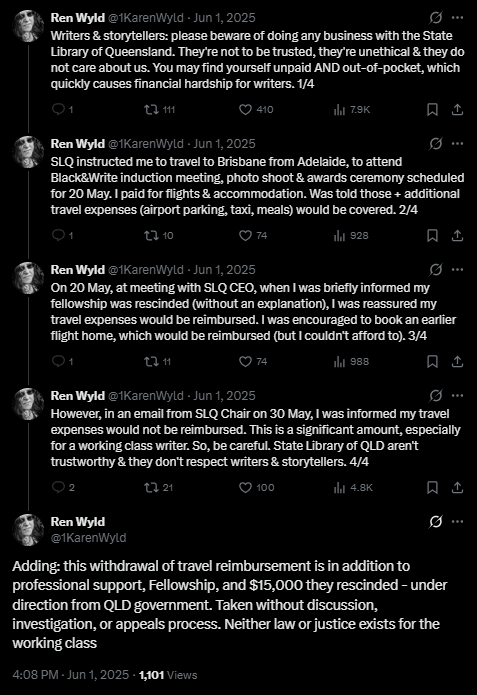The width and height of the screenshot is (477, 695).
Task: View analytics showing 4.8K views
Action: coord(353,487)
